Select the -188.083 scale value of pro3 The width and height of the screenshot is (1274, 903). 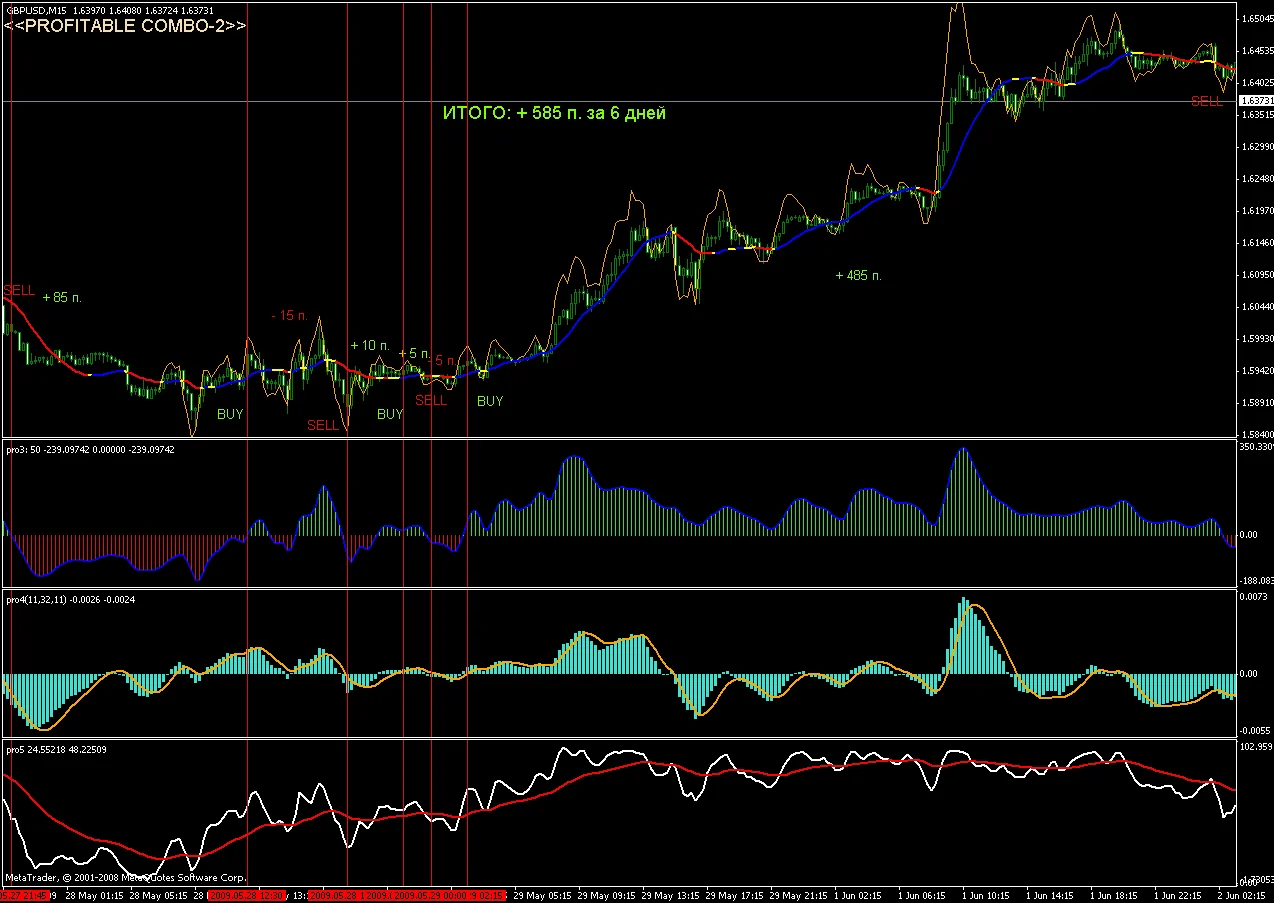click(x=1256, y=580)
